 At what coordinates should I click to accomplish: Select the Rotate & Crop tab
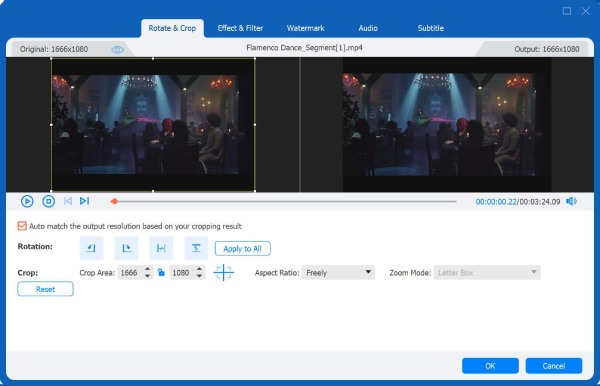(x=172, y=28)
